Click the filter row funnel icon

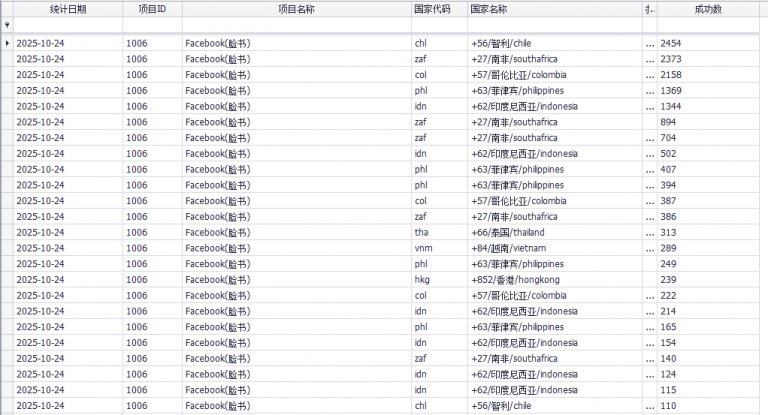pyautogui.click(x=8, y=25)
